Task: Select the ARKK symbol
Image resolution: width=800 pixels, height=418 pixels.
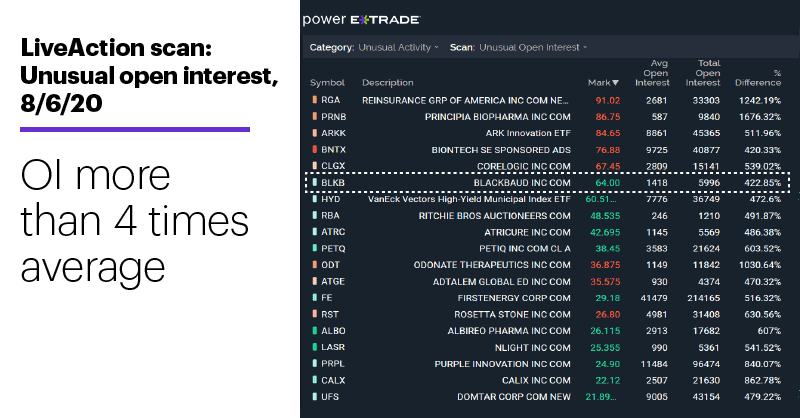Action: (x=333, y=133)
